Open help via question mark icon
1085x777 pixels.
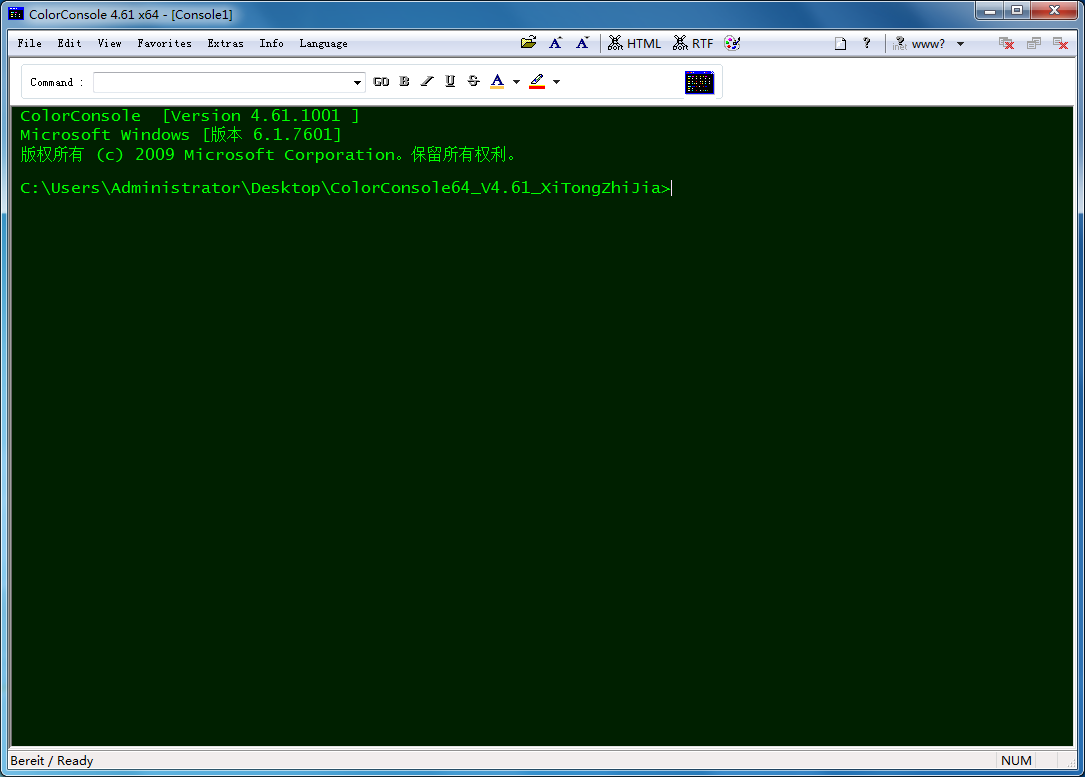(866, 43)
